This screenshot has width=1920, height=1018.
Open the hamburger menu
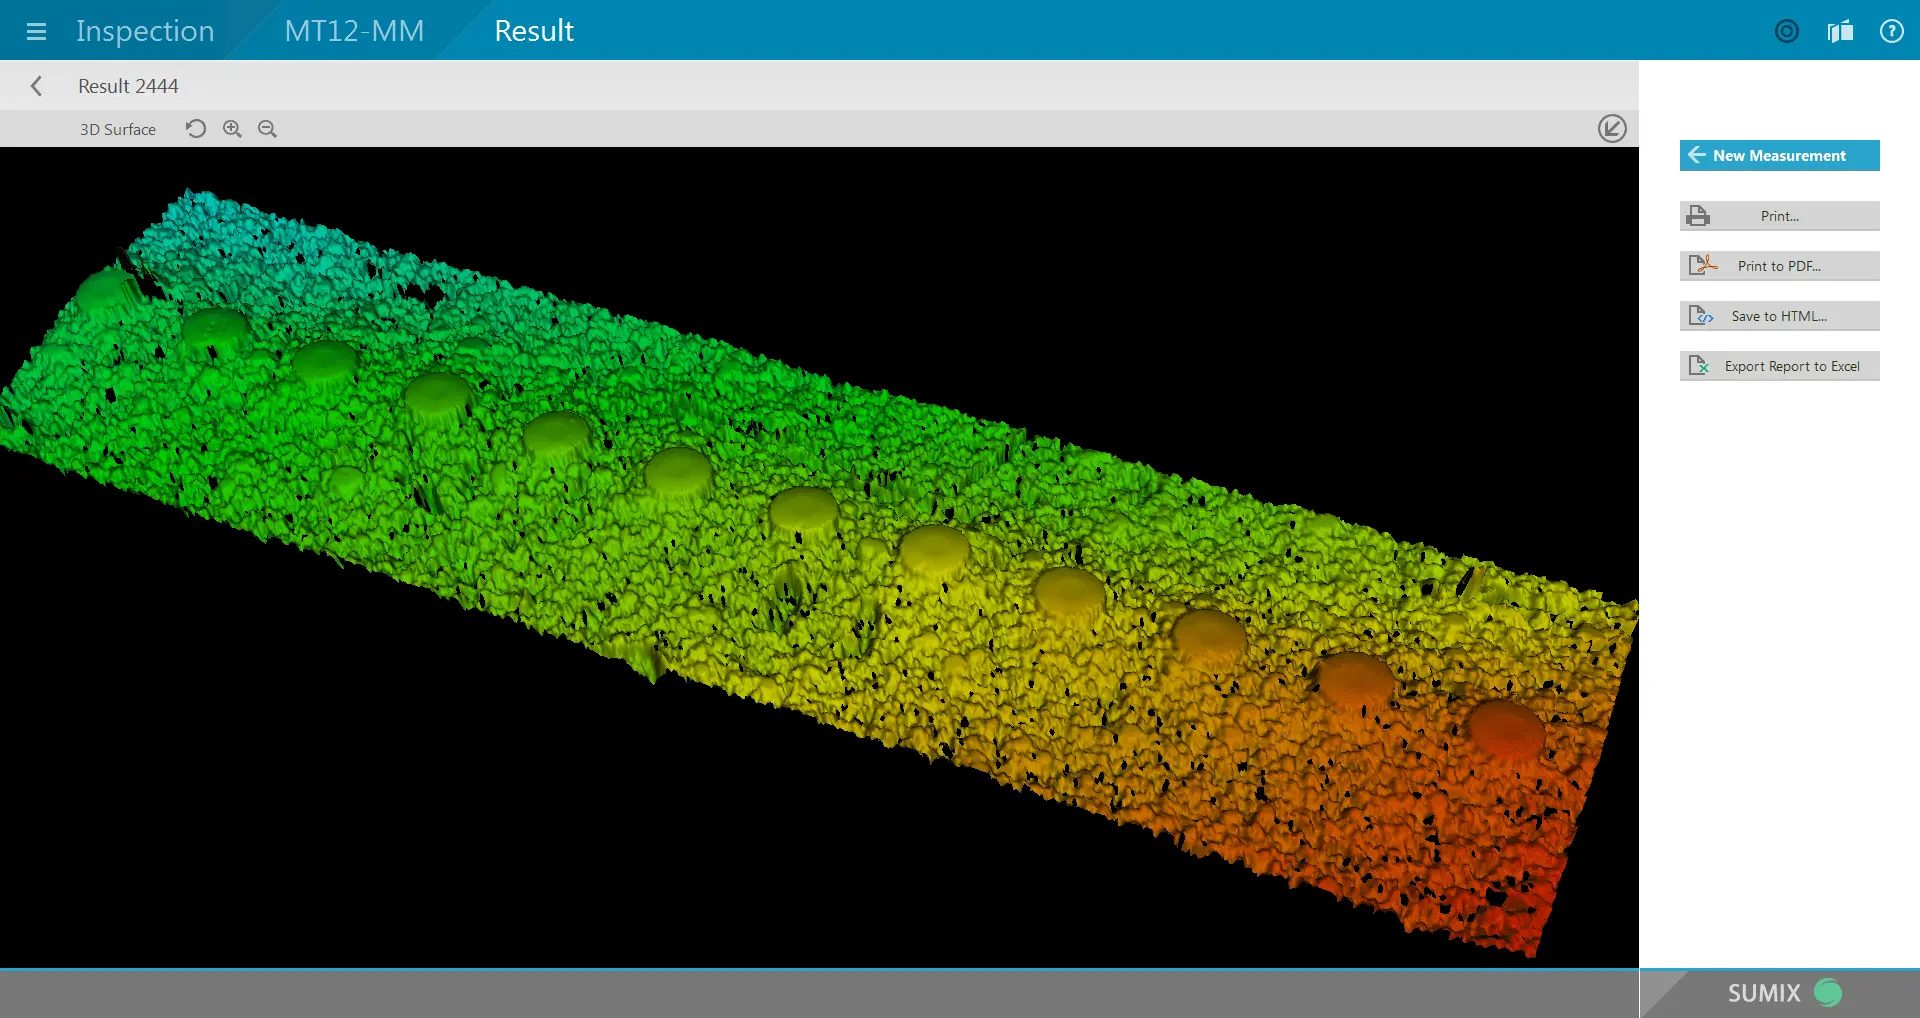coord(37,31)
